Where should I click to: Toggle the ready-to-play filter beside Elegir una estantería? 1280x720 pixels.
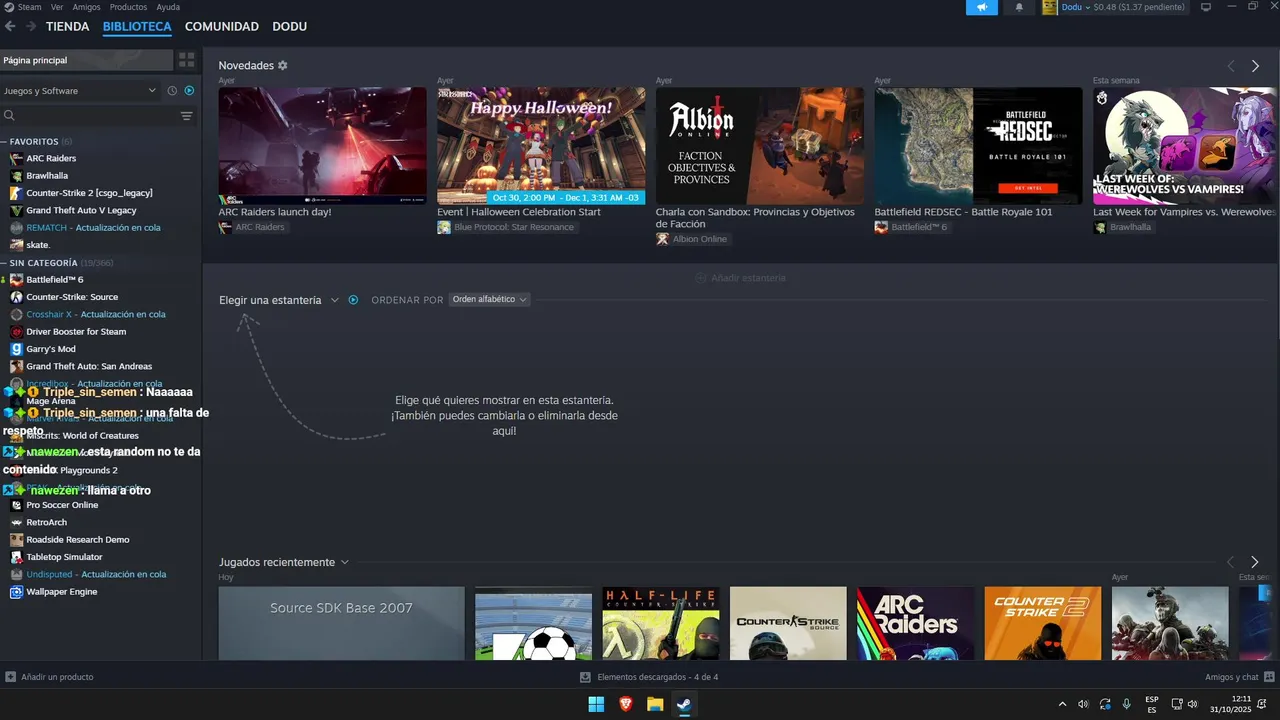click(353, 299)
